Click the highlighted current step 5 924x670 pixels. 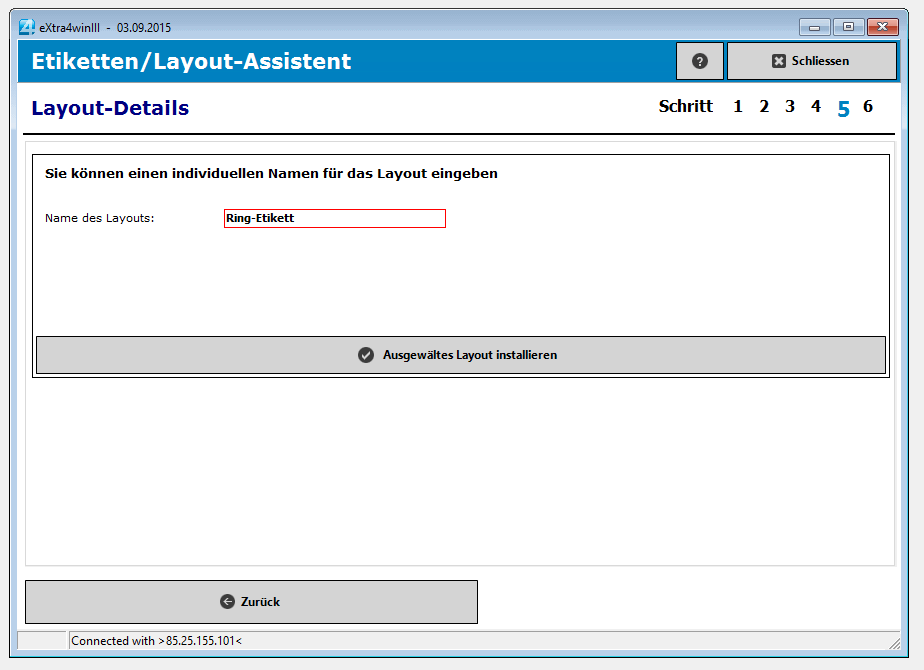click(843, 108)
